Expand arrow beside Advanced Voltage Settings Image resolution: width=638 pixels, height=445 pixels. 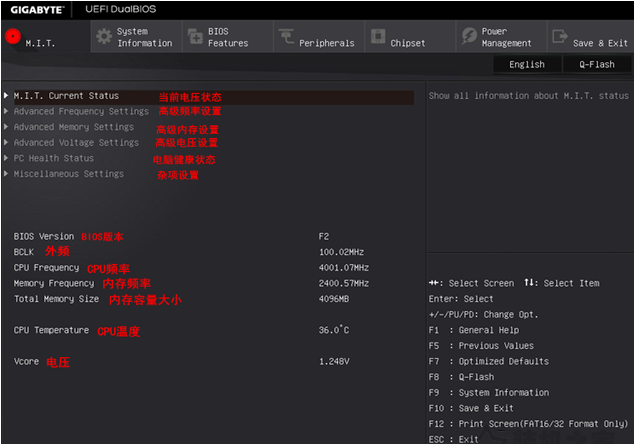pyautogui.click(x=6, y=142)
